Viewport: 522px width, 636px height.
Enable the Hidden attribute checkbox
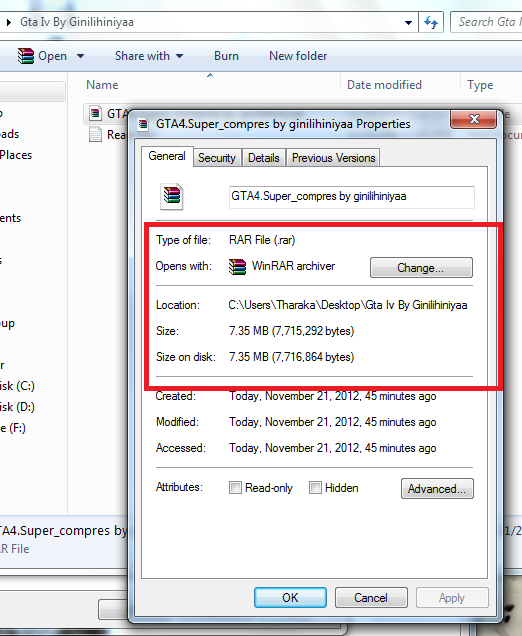tap(315, 487)
